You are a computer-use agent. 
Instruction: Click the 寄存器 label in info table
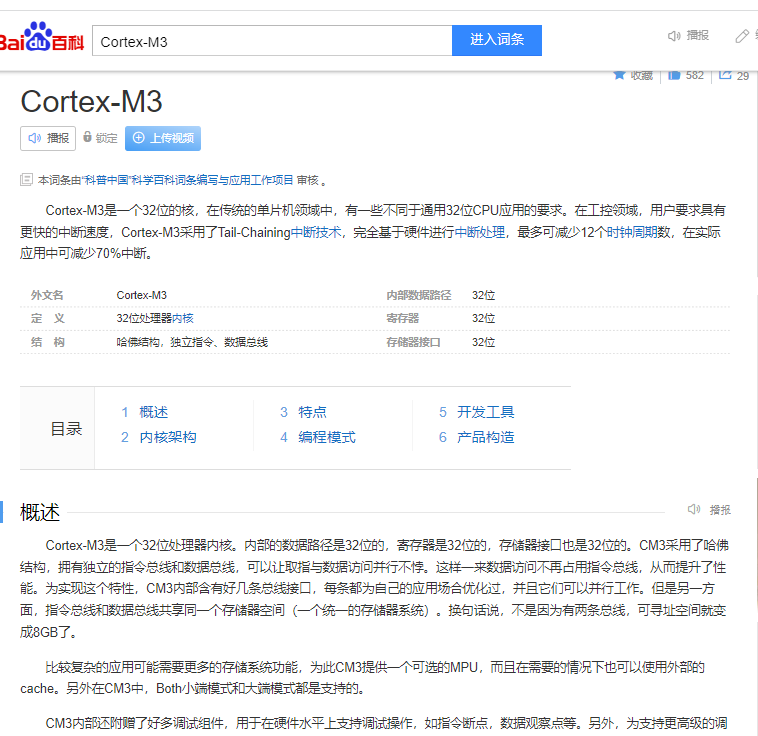(x=402, y=318)
